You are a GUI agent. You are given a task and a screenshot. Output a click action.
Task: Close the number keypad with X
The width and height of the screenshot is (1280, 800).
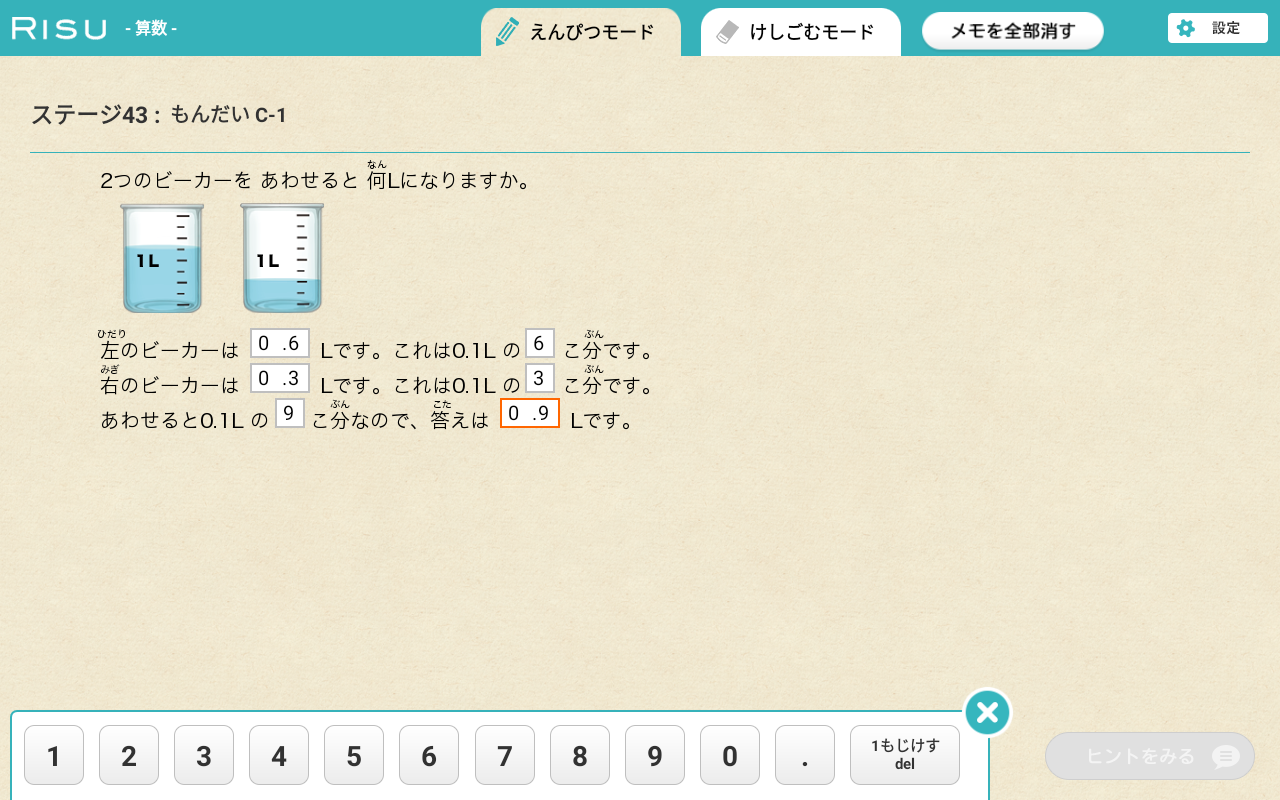tap(987, 713)
